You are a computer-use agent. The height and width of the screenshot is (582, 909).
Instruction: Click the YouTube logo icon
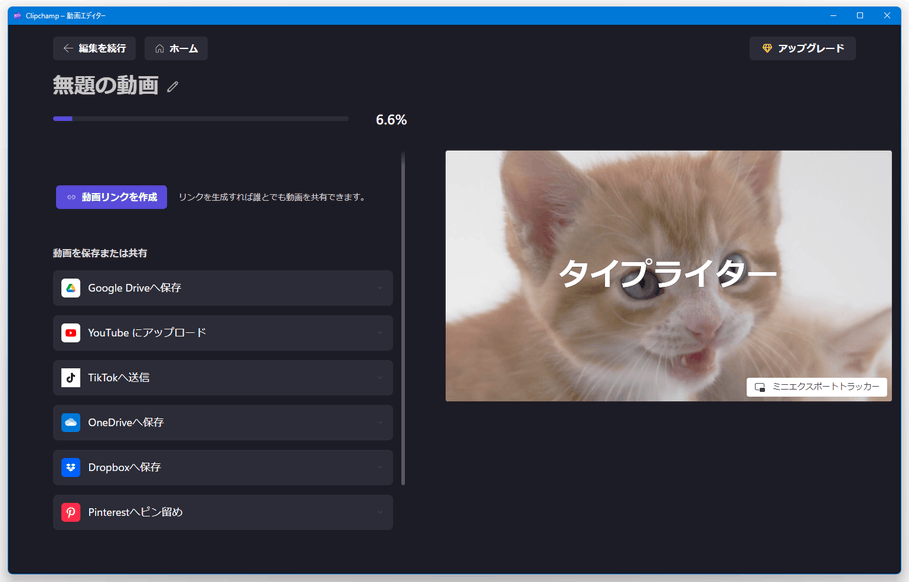pos(71,333)
